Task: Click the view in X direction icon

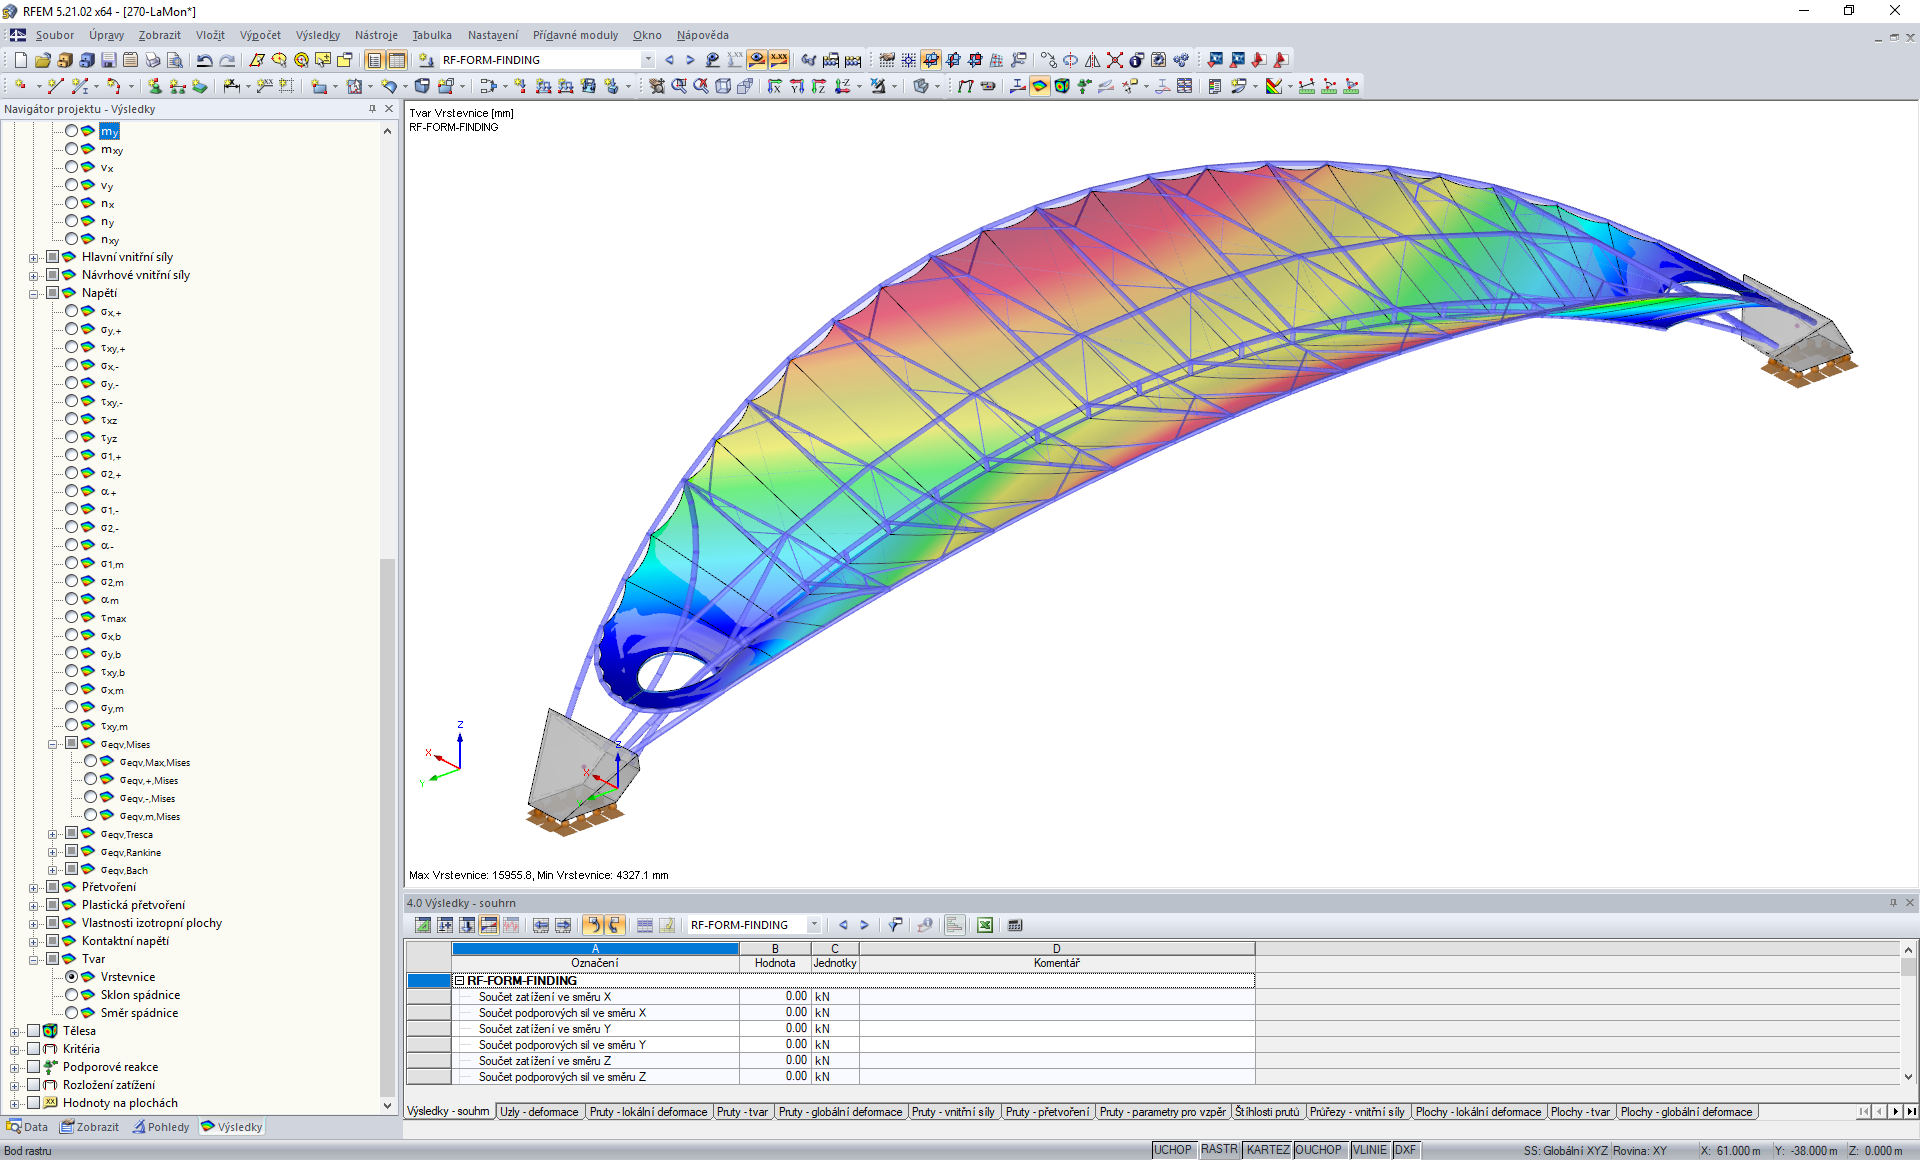Action: click(x=775, y=86)
